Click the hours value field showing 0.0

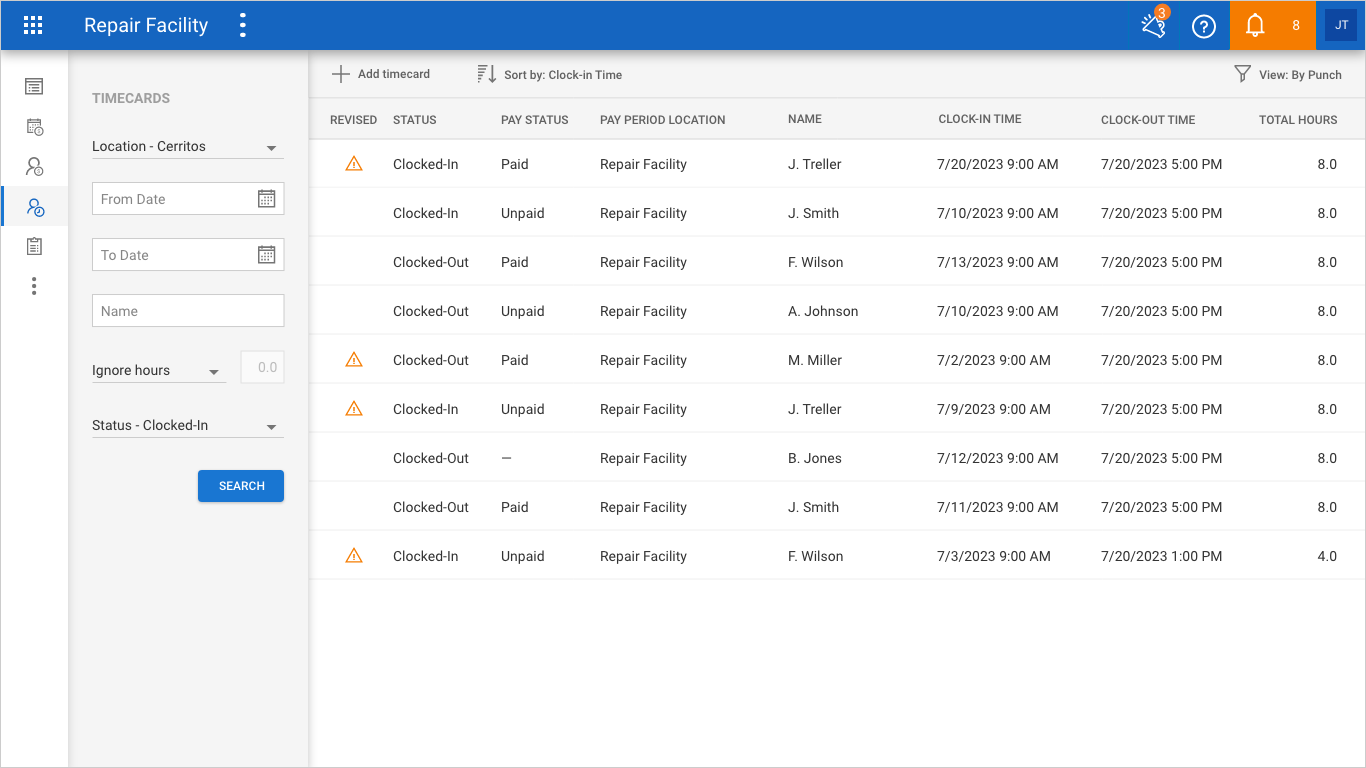click(262, 367)
